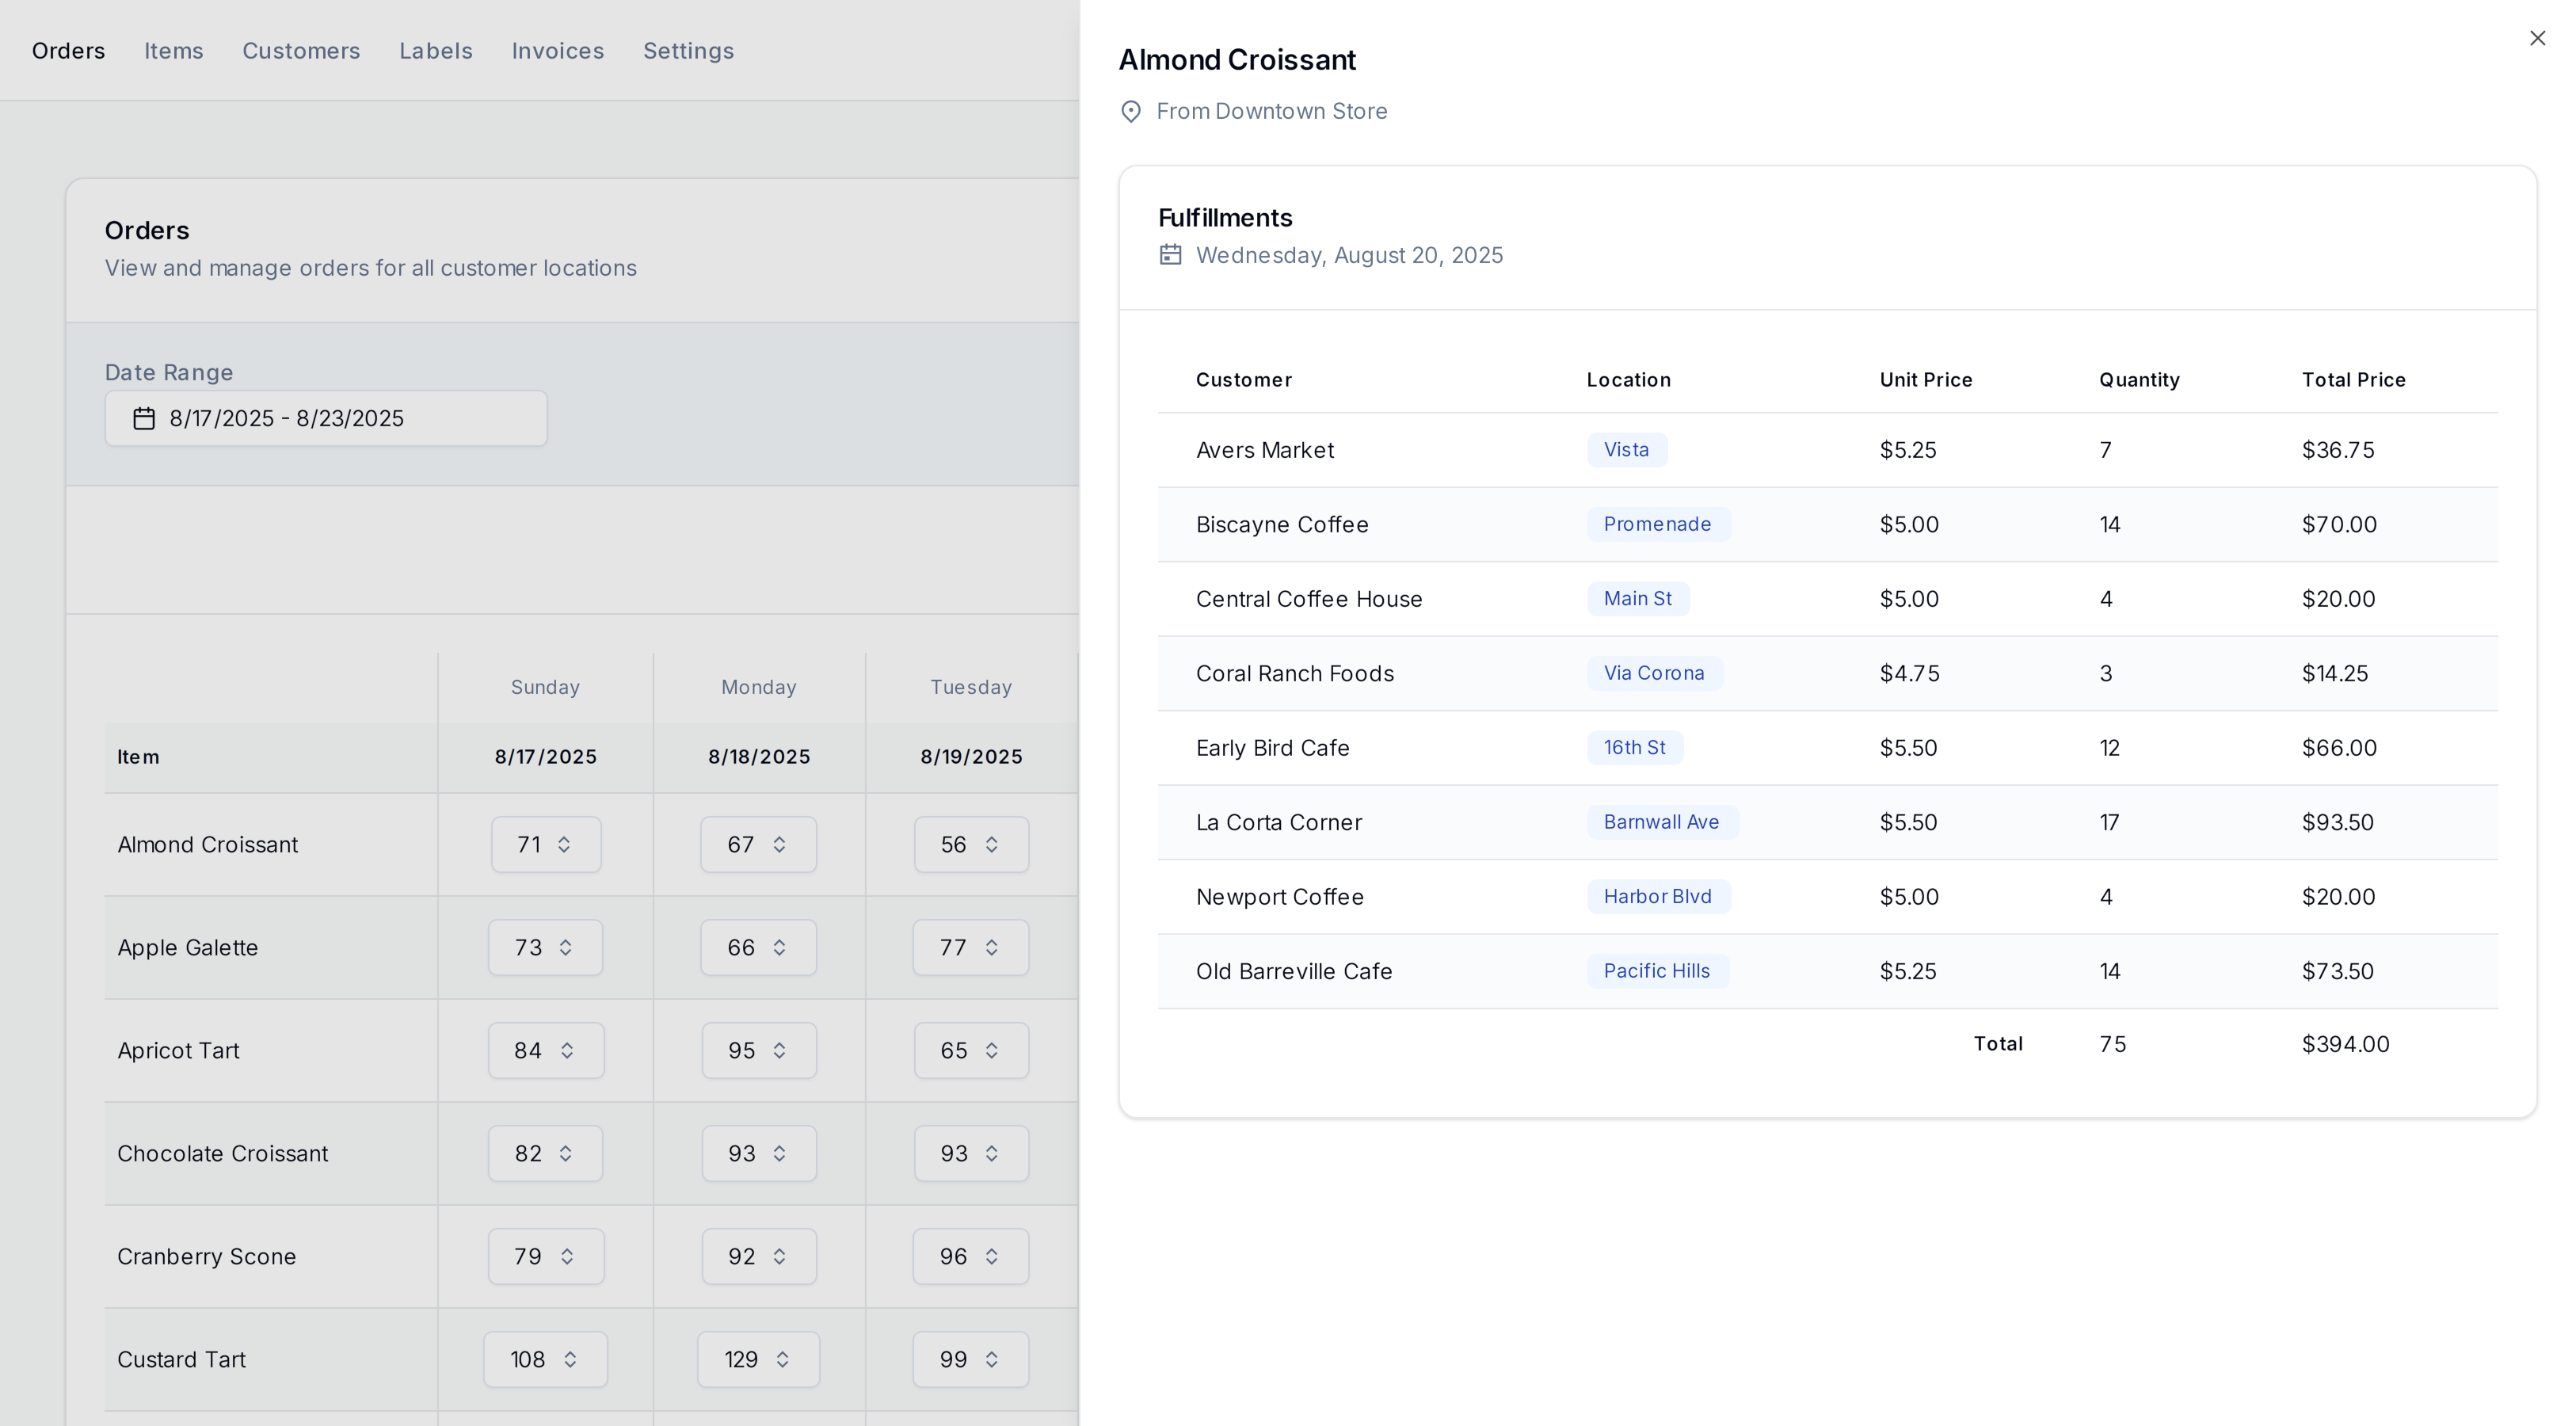Open the date range picker 8/17/2025 - 8/23/2025
This screenshot has height=1426, width=2576.
point(326,418)
